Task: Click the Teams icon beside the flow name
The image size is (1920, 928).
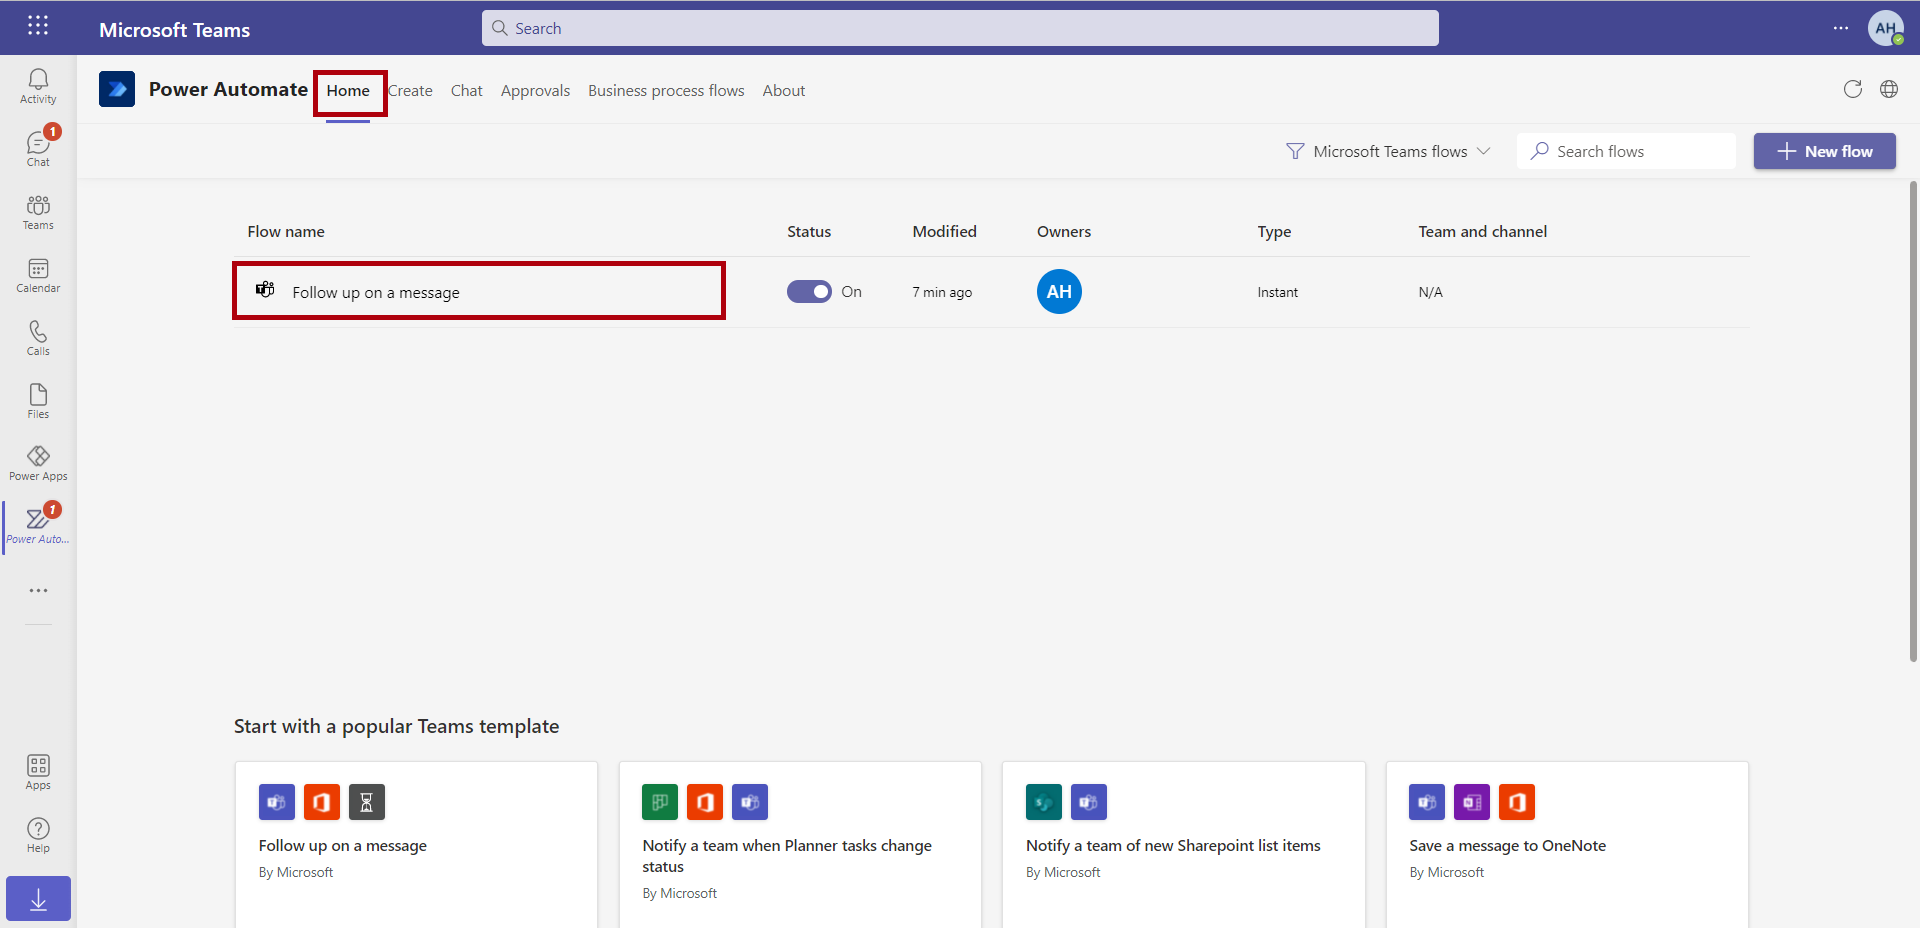Action: 265,290
